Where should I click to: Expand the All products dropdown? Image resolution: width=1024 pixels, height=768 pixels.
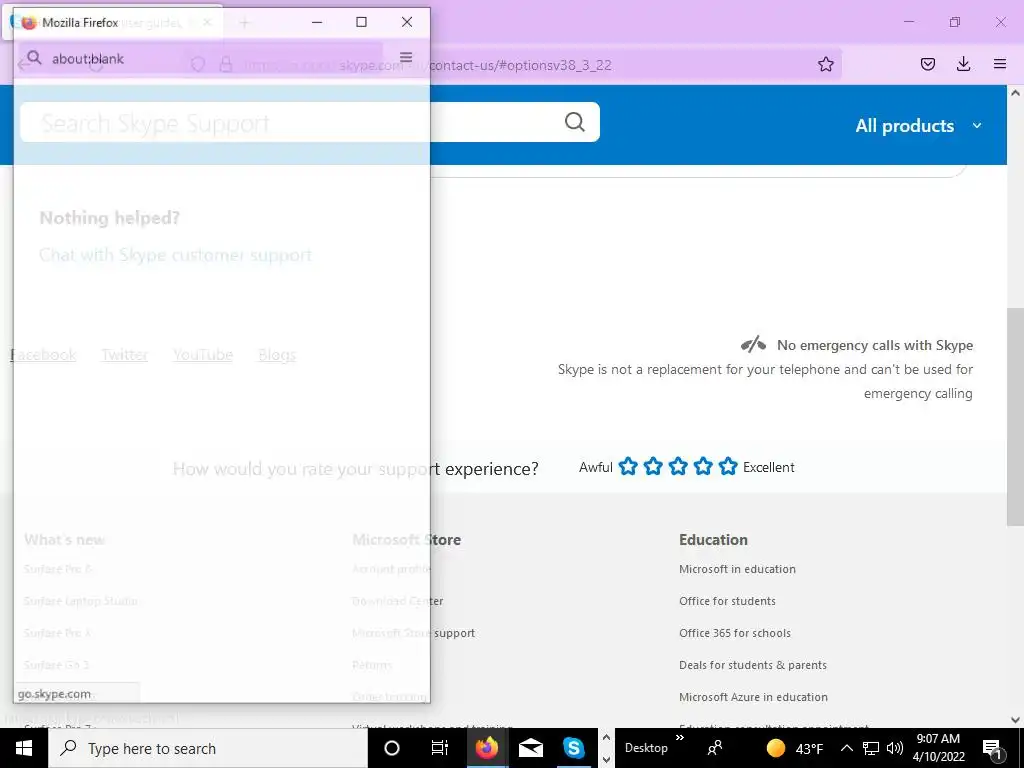(x=918, y=125)
